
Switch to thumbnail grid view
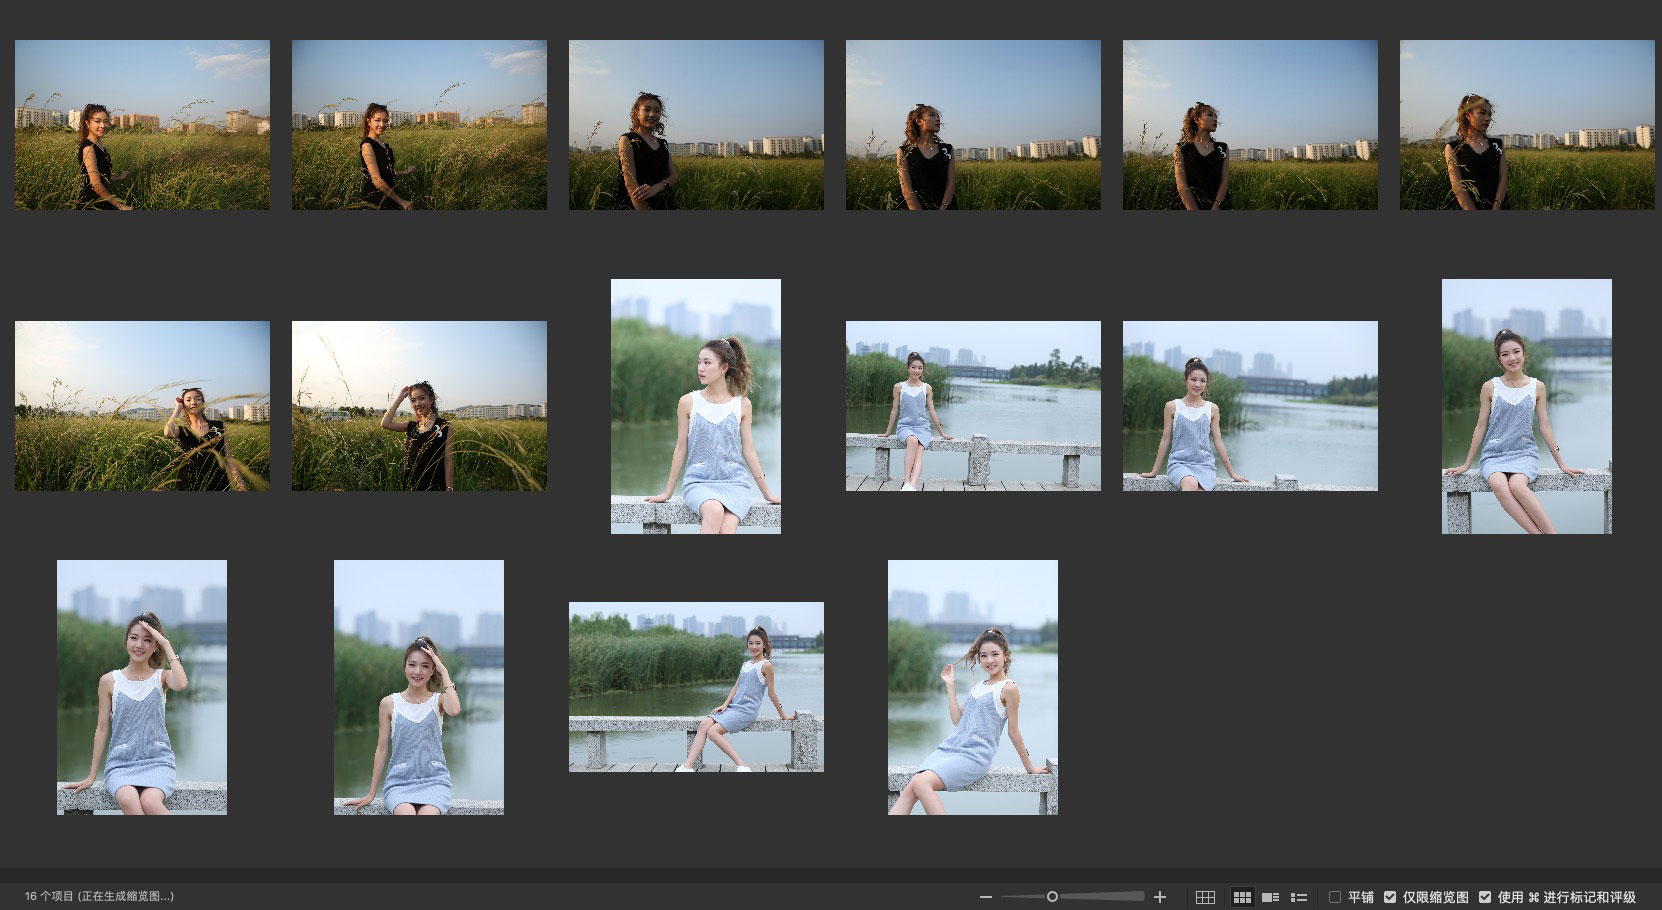pos(1242,897)
